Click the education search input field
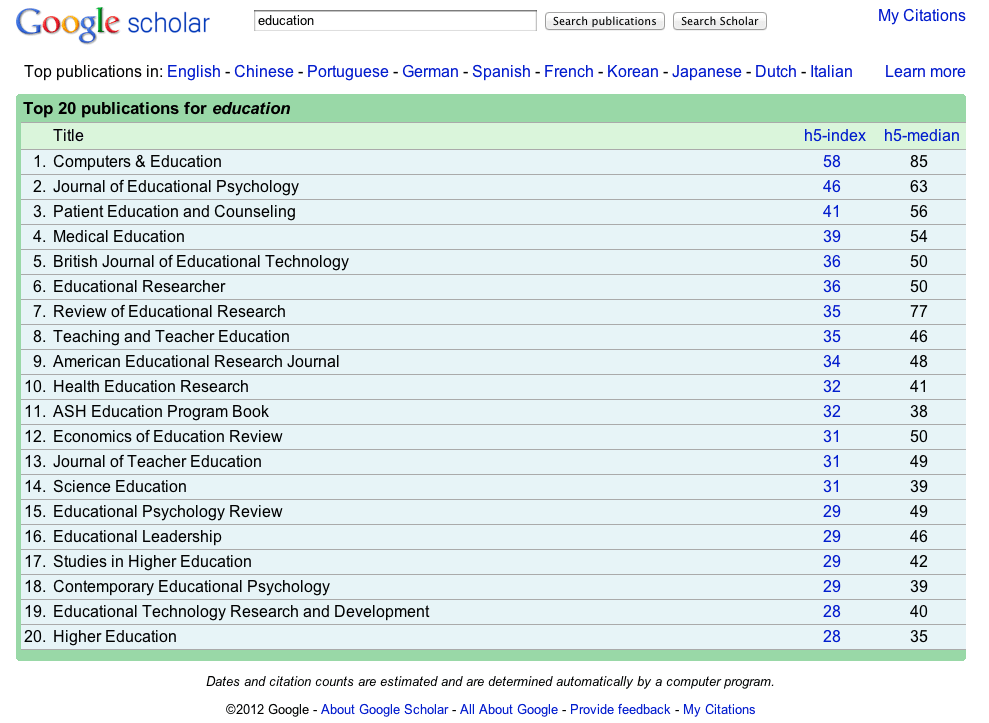The width and height of the screenshot is (989, 723). [x=394, y=19]
